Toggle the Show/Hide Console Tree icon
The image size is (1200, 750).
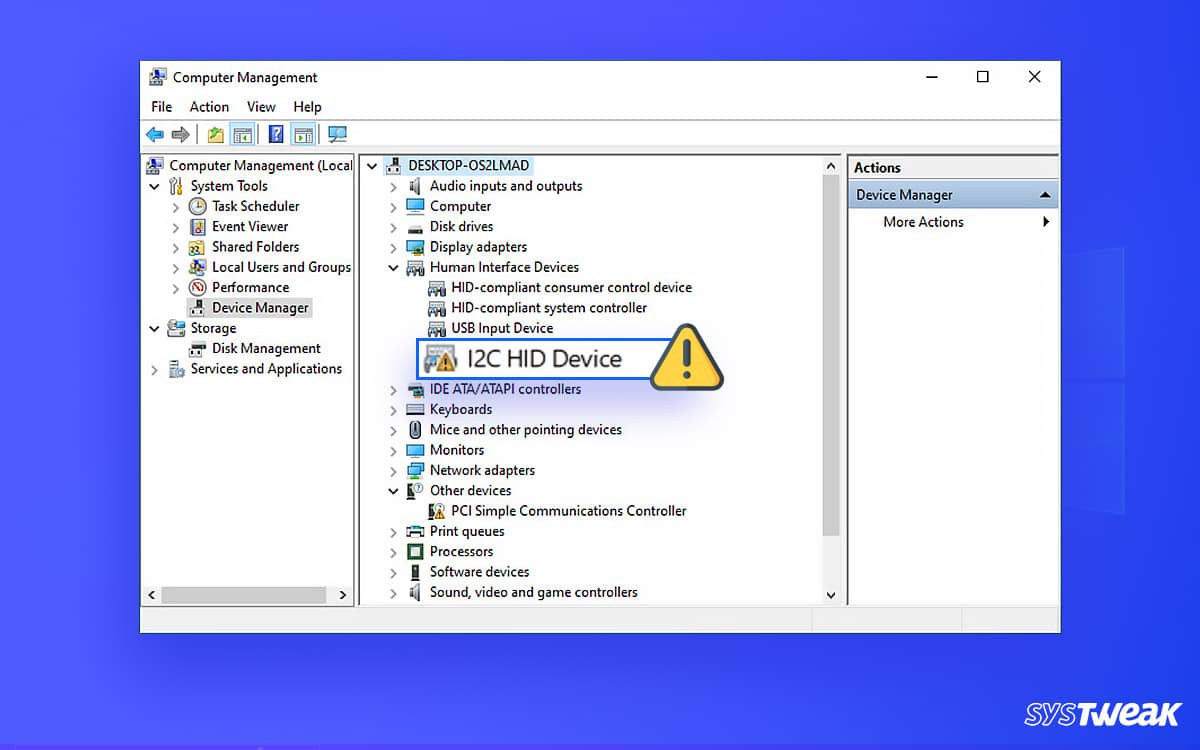pyautogui.click(x=243, y=134)
